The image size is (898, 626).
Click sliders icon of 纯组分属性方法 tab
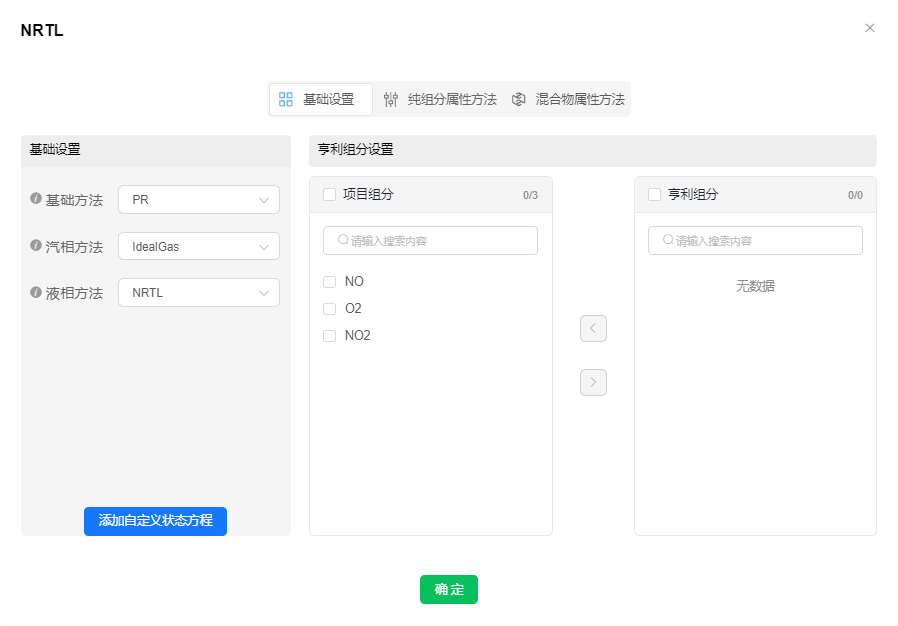click(x=391, y=99)
